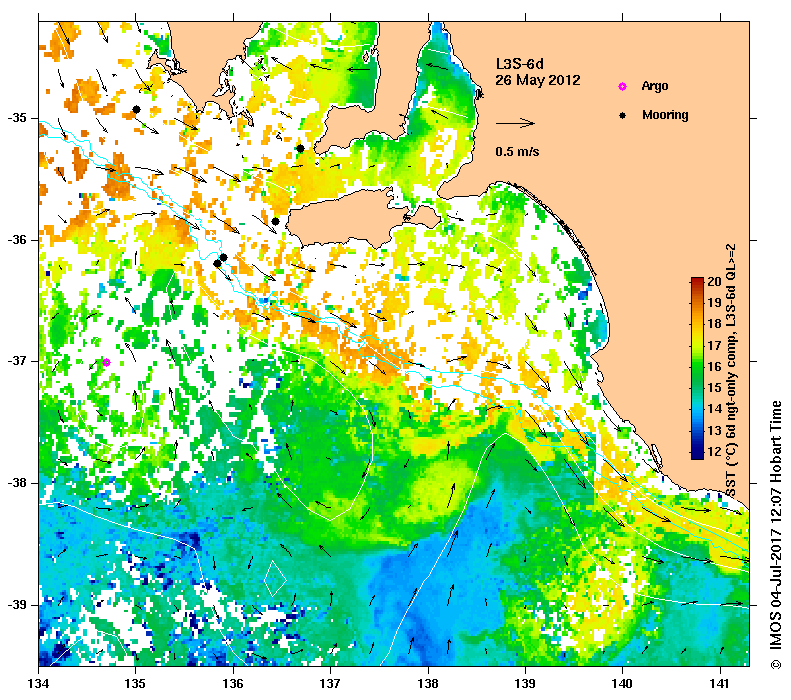The width and height of the screenshot is (791, 700).
Task: Click the '12' value on the color scale
Action: coord(714,452)
